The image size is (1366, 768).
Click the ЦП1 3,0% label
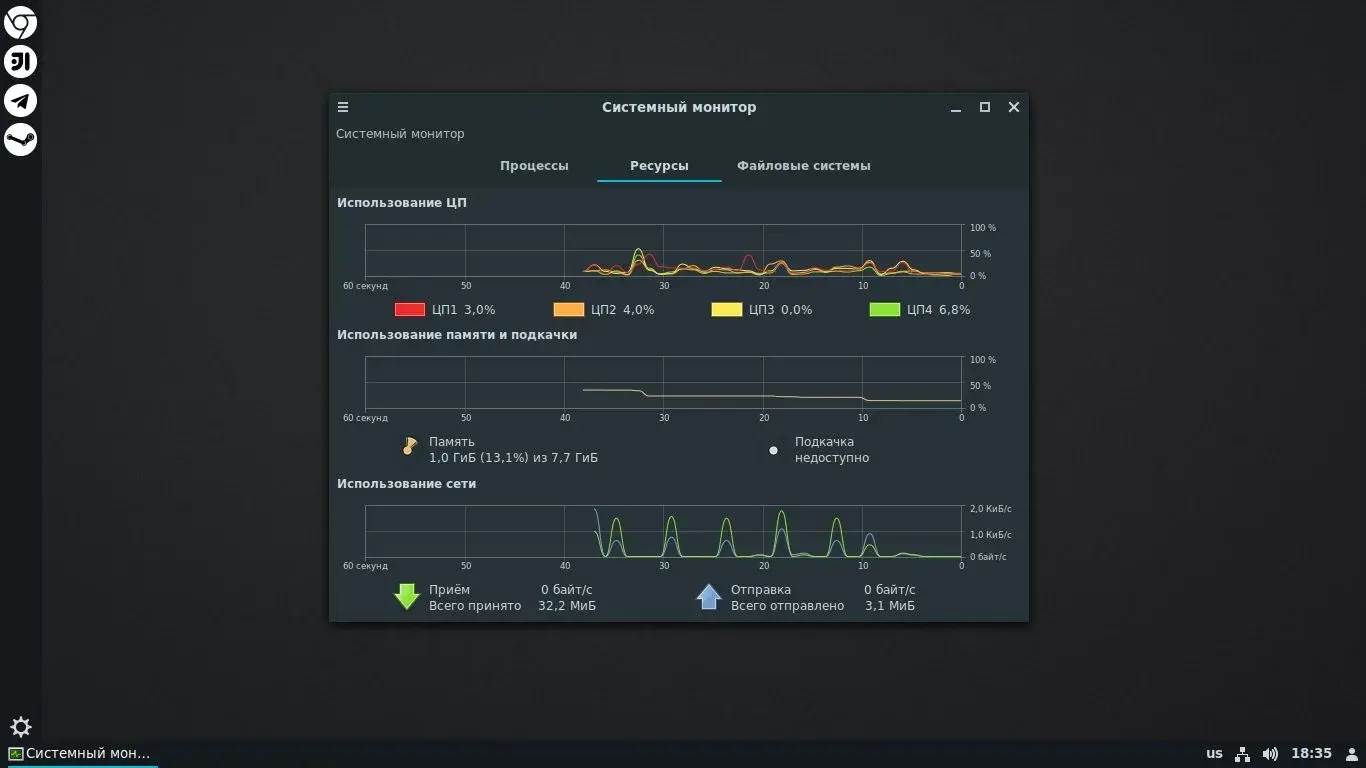coord(464,310)
